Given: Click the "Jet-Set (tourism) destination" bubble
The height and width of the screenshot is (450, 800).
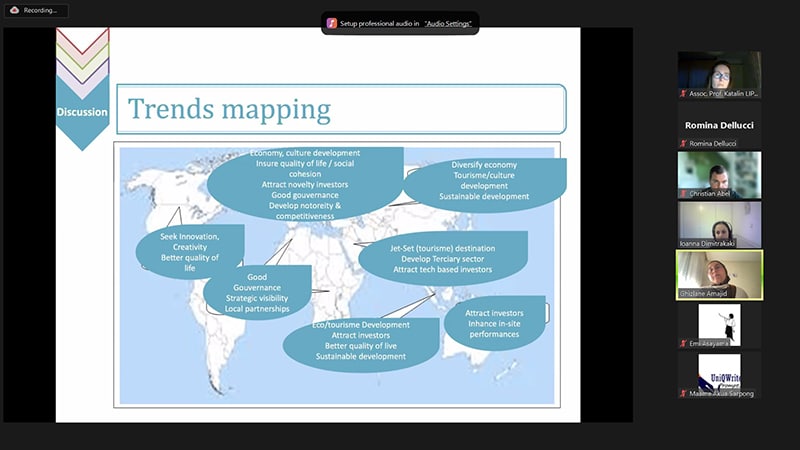Looking at the screenshot, I should [x=441, y=259].
